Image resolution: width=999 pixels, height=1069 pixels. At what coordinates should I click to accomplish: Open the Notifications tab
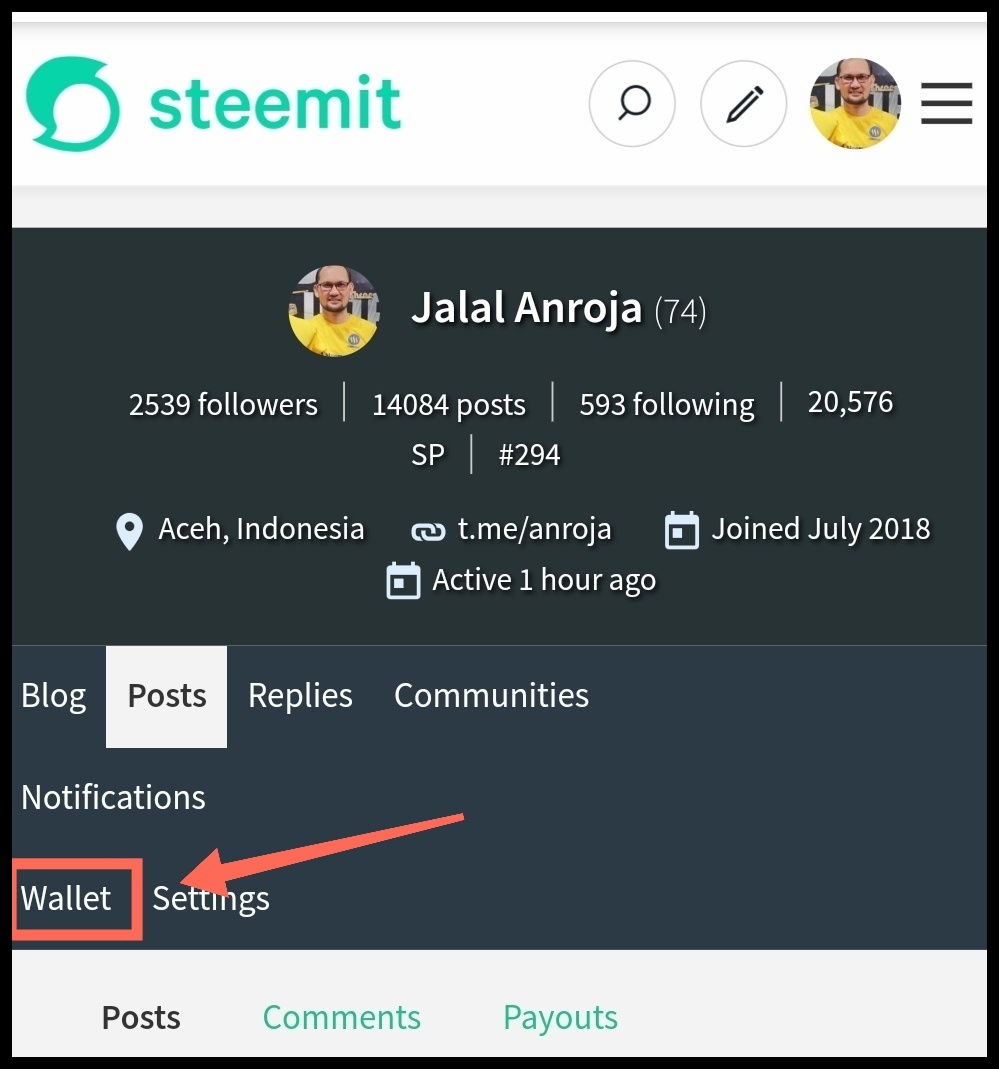point(113,798)
